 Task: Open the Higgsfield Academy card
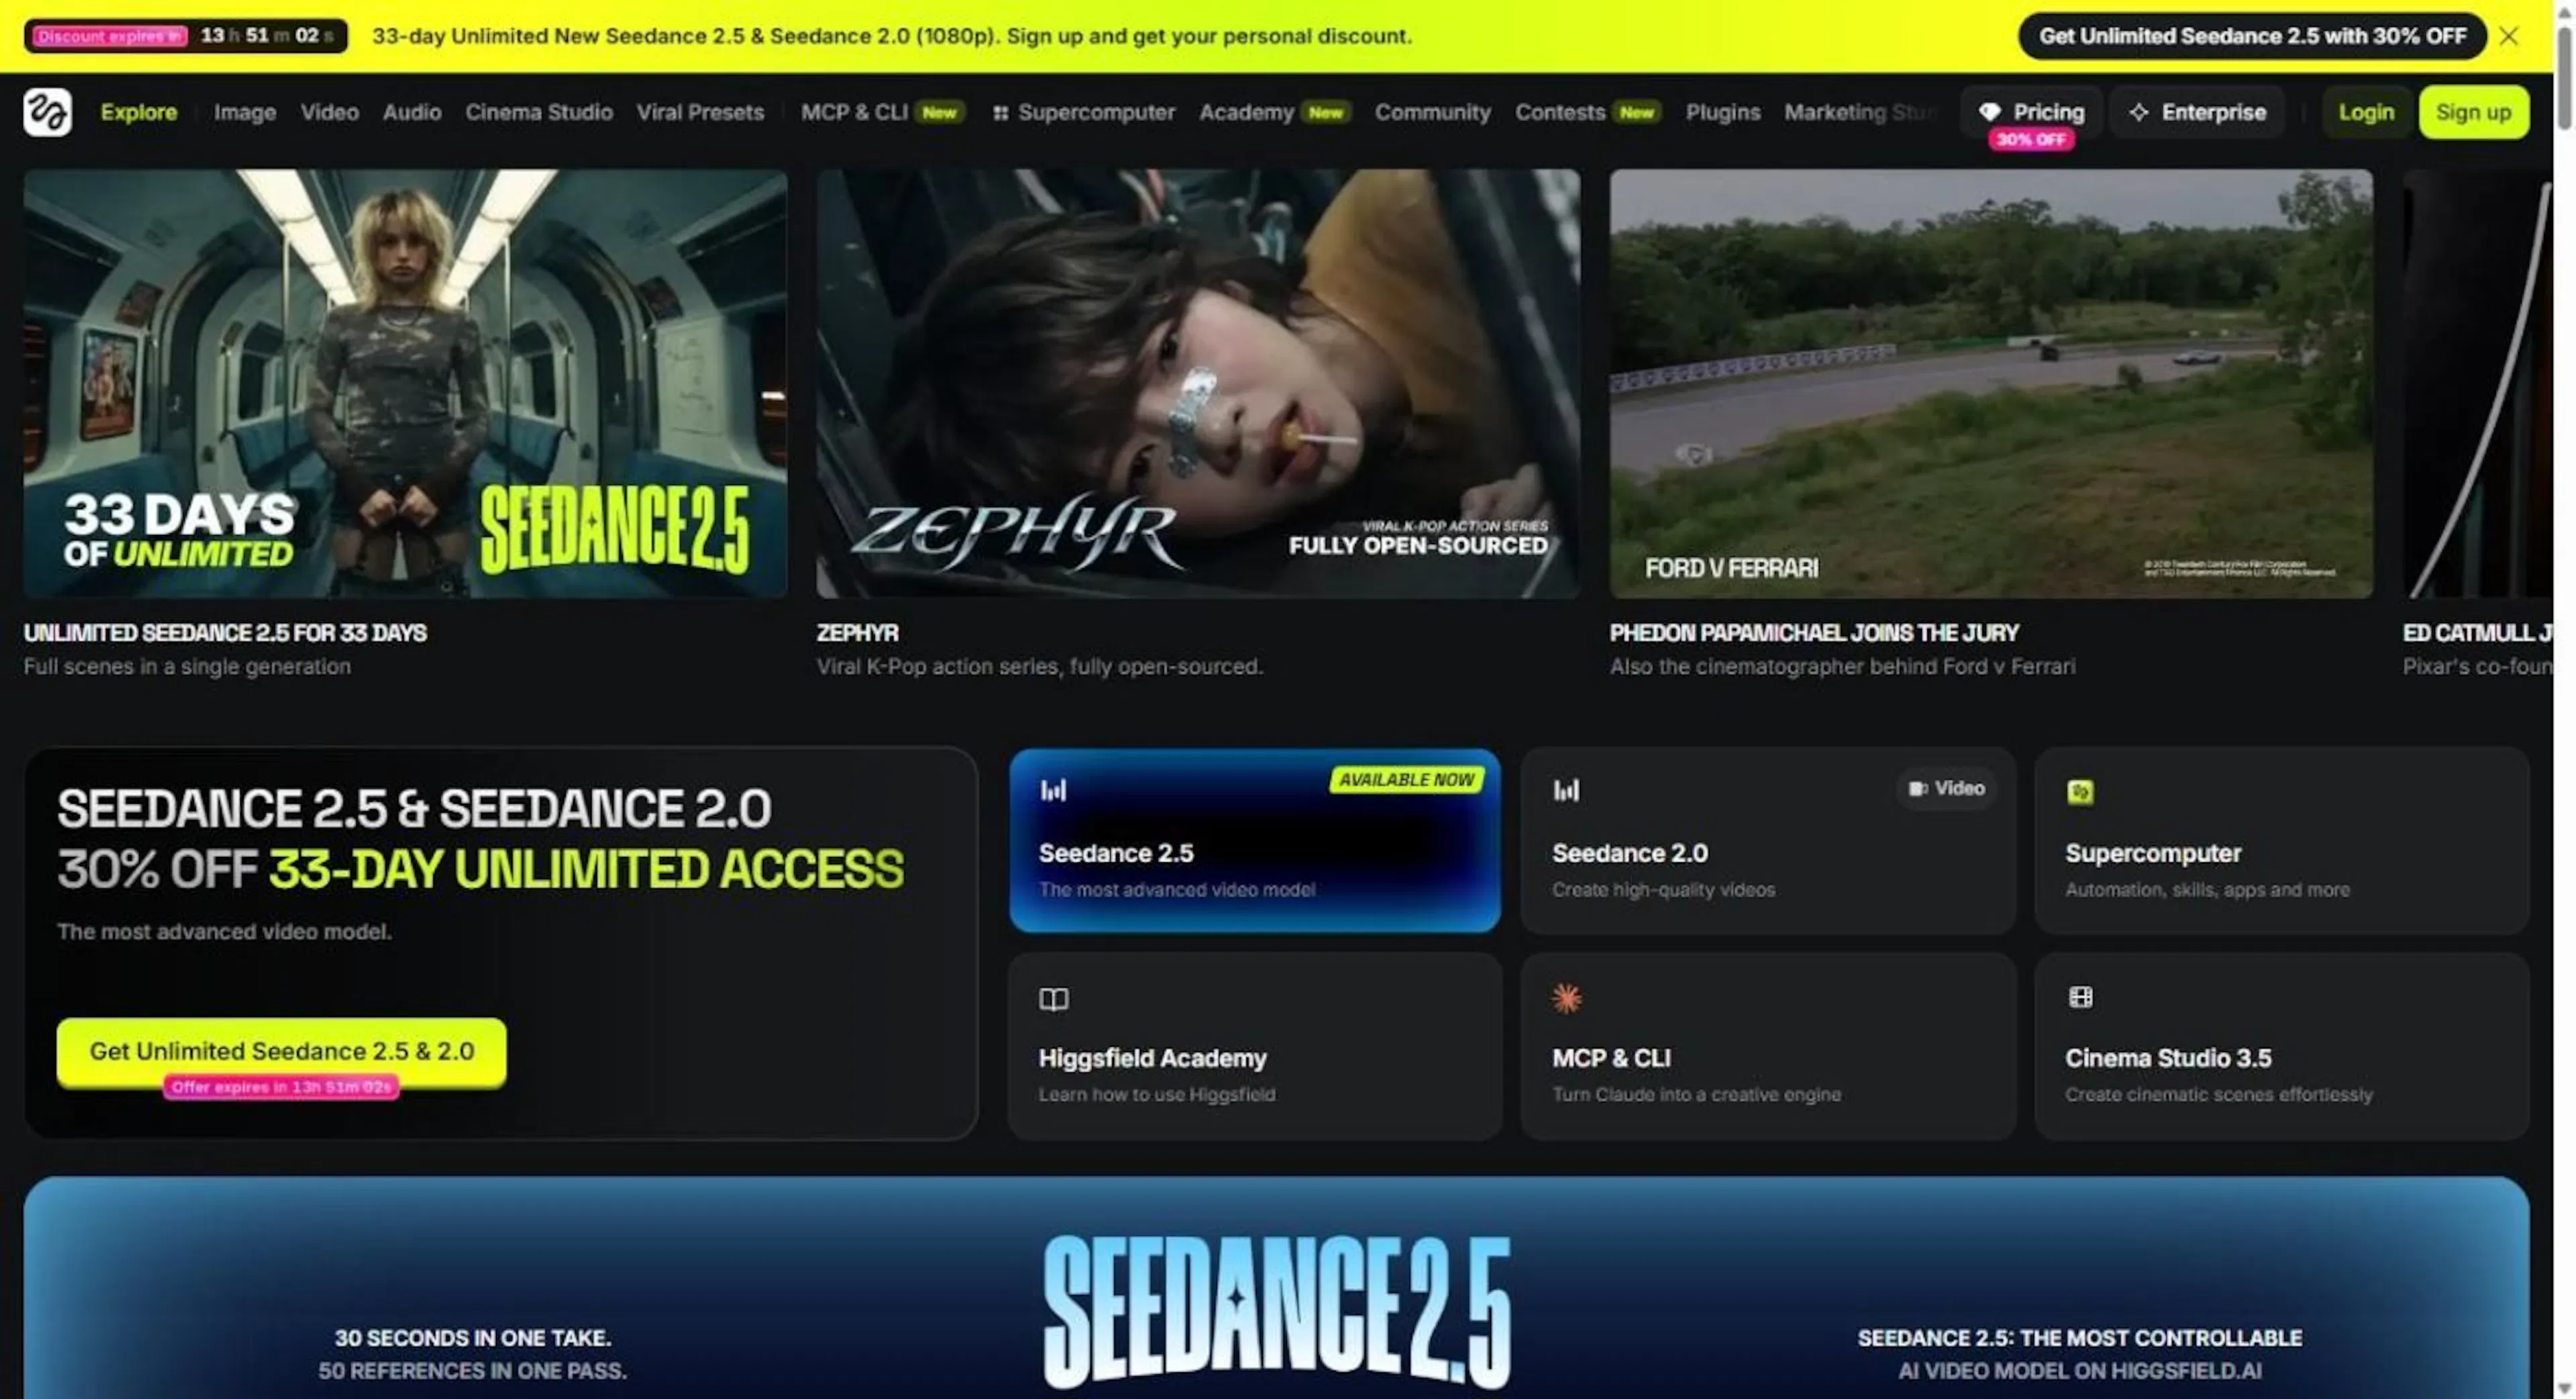[1254, 1046]
